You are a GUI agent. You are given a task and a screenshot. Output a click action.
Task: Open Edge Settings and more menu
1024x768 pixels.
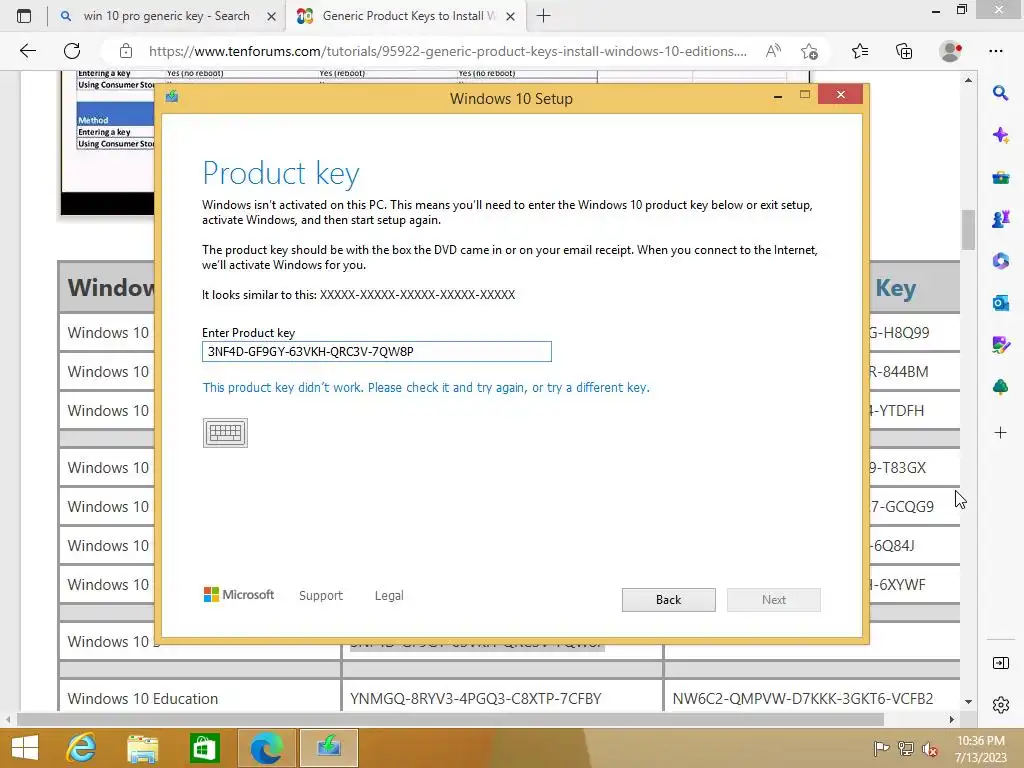tap(995, 51)
